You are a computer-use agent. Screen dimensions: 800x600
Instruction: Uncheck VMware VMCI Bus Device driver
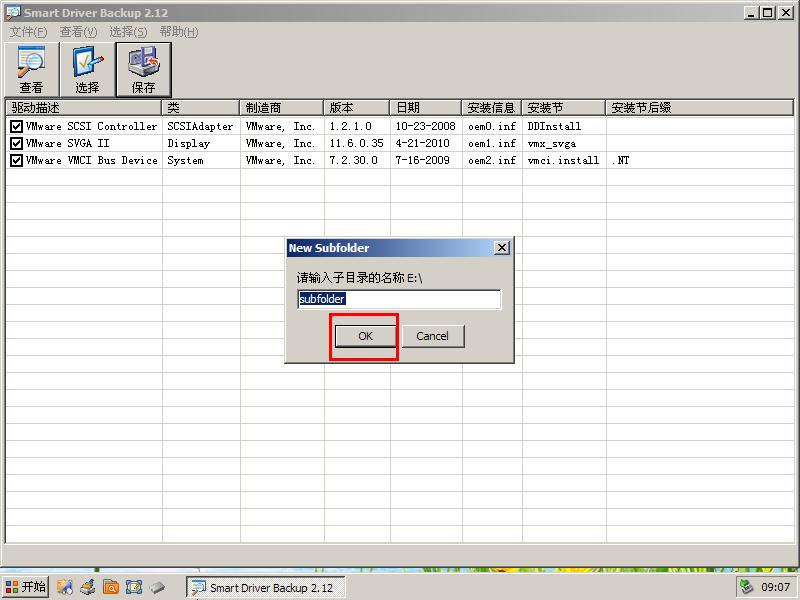(16, 160)
